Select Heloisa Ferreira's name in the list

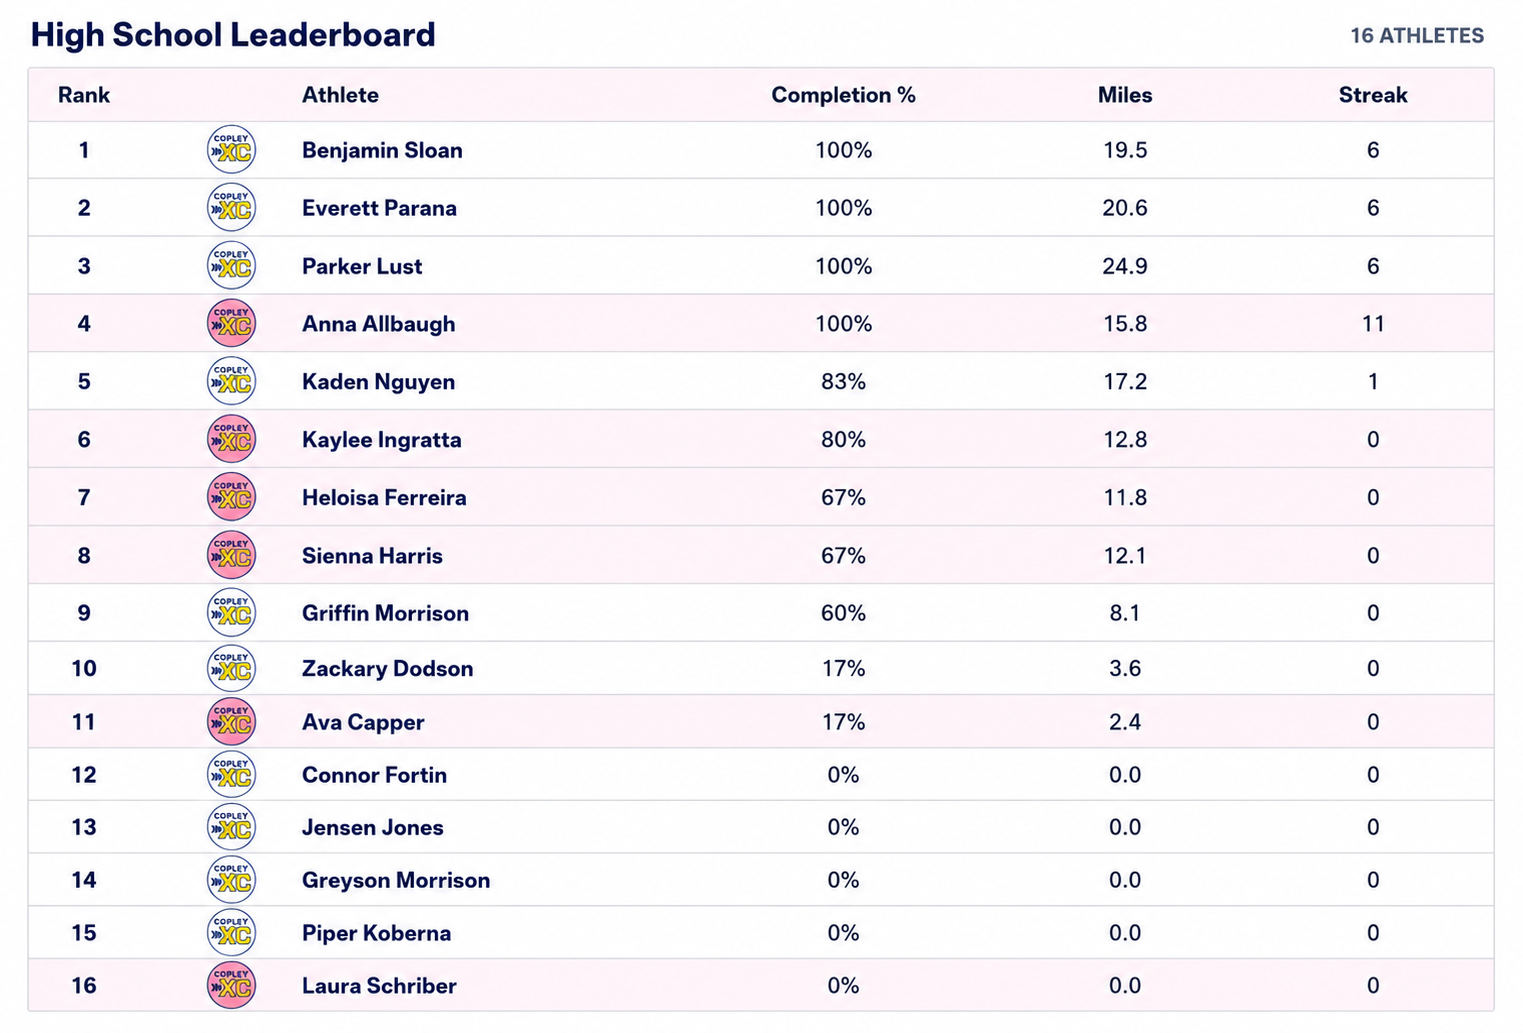[x=384, y=497]
